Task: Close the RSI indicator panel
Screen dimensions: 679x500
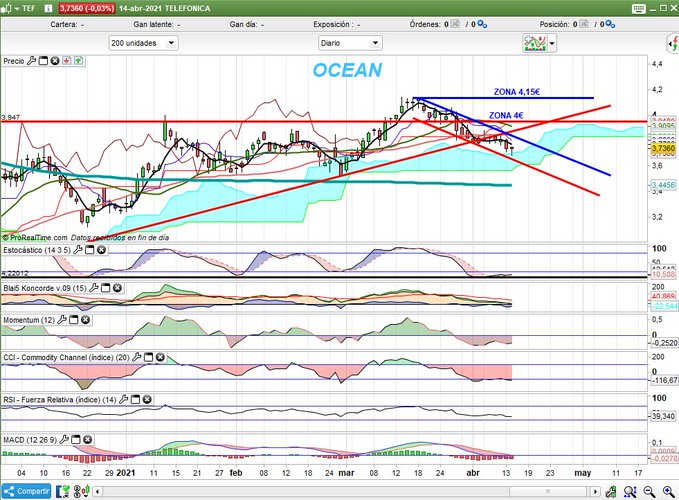Action: click(x=147, y=399)
